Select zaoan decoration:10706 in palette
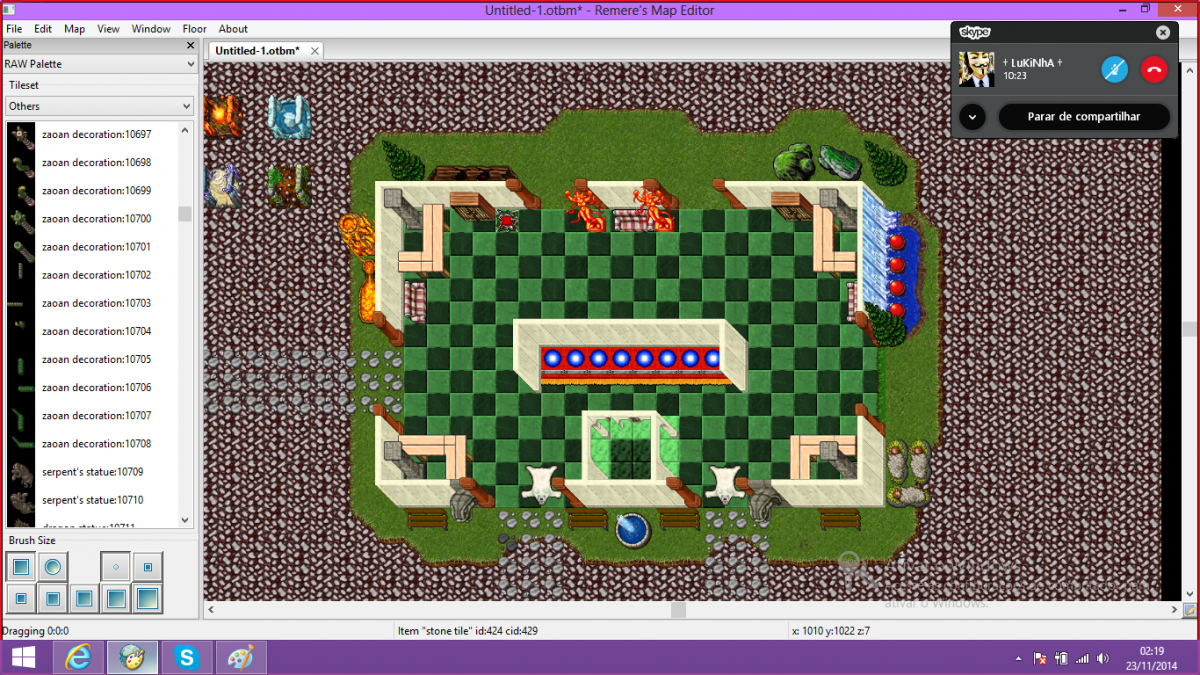Viewport: 1200px width, 675px height. tap(98, 387)
